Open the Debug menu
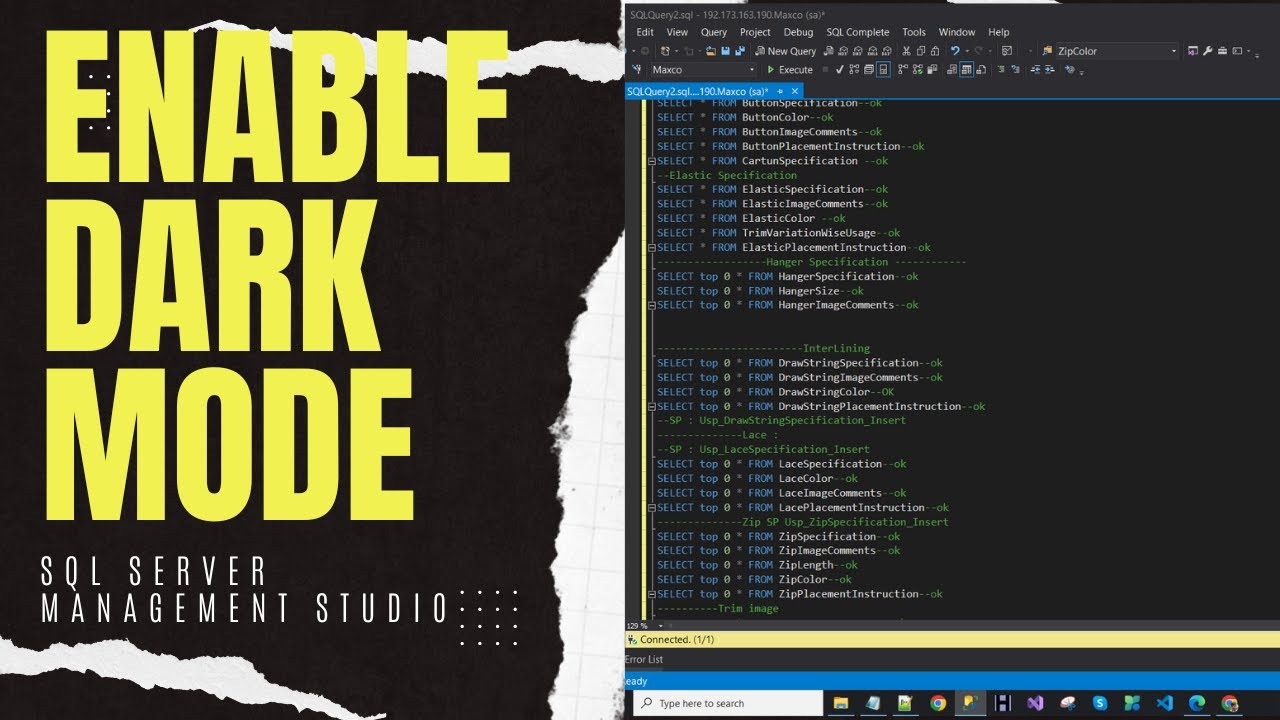 798,32
